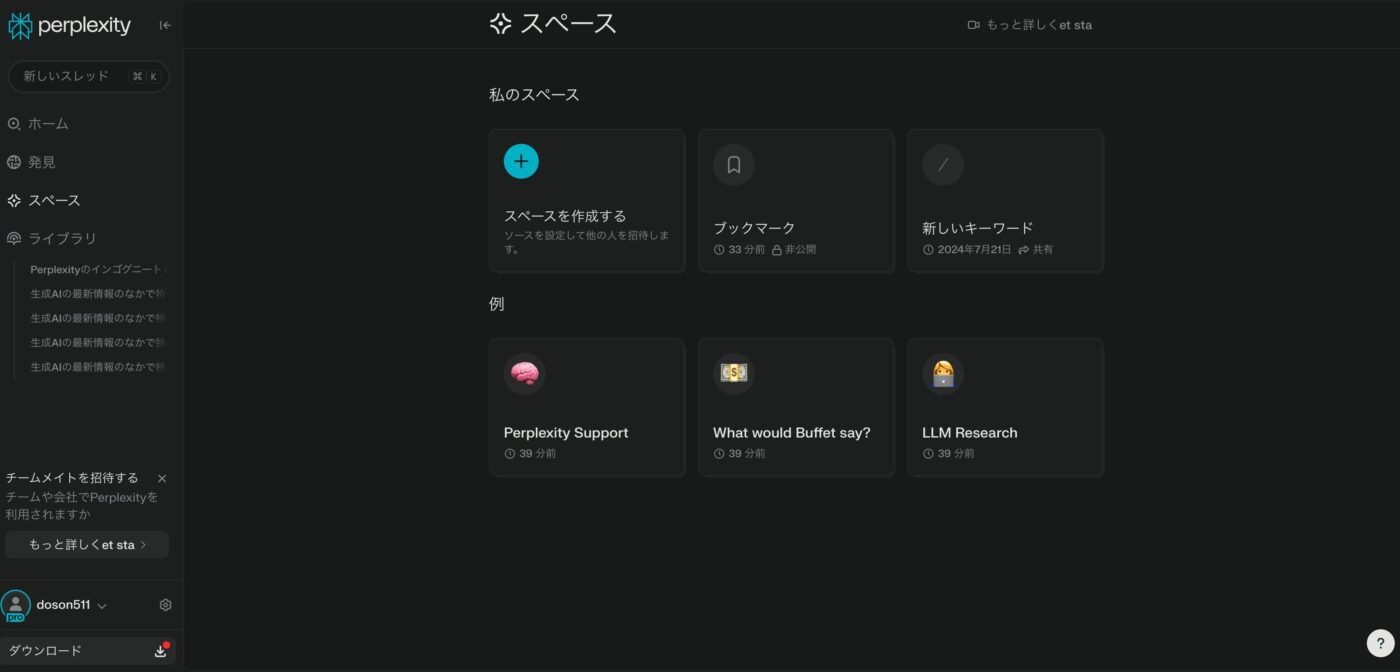
Task: Click the teal plus icon to create space
Action: click(x=521, y=161)
